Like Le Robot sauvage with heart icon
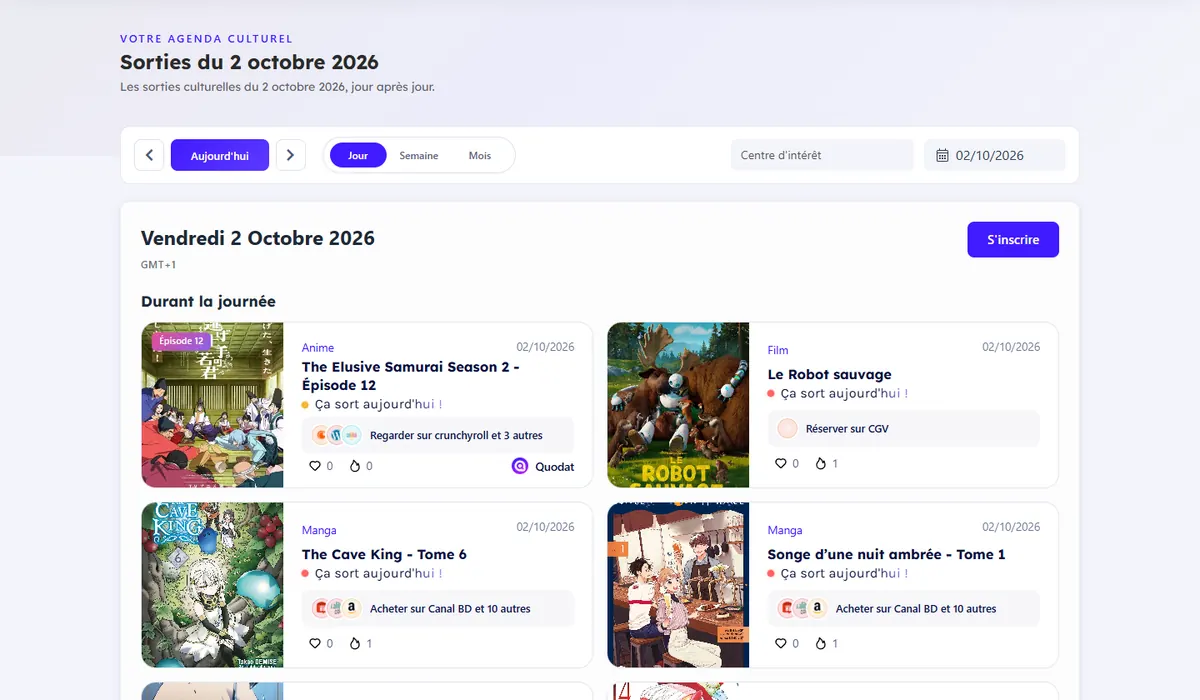The image size is (1200, 700). [x=781, y=463]
